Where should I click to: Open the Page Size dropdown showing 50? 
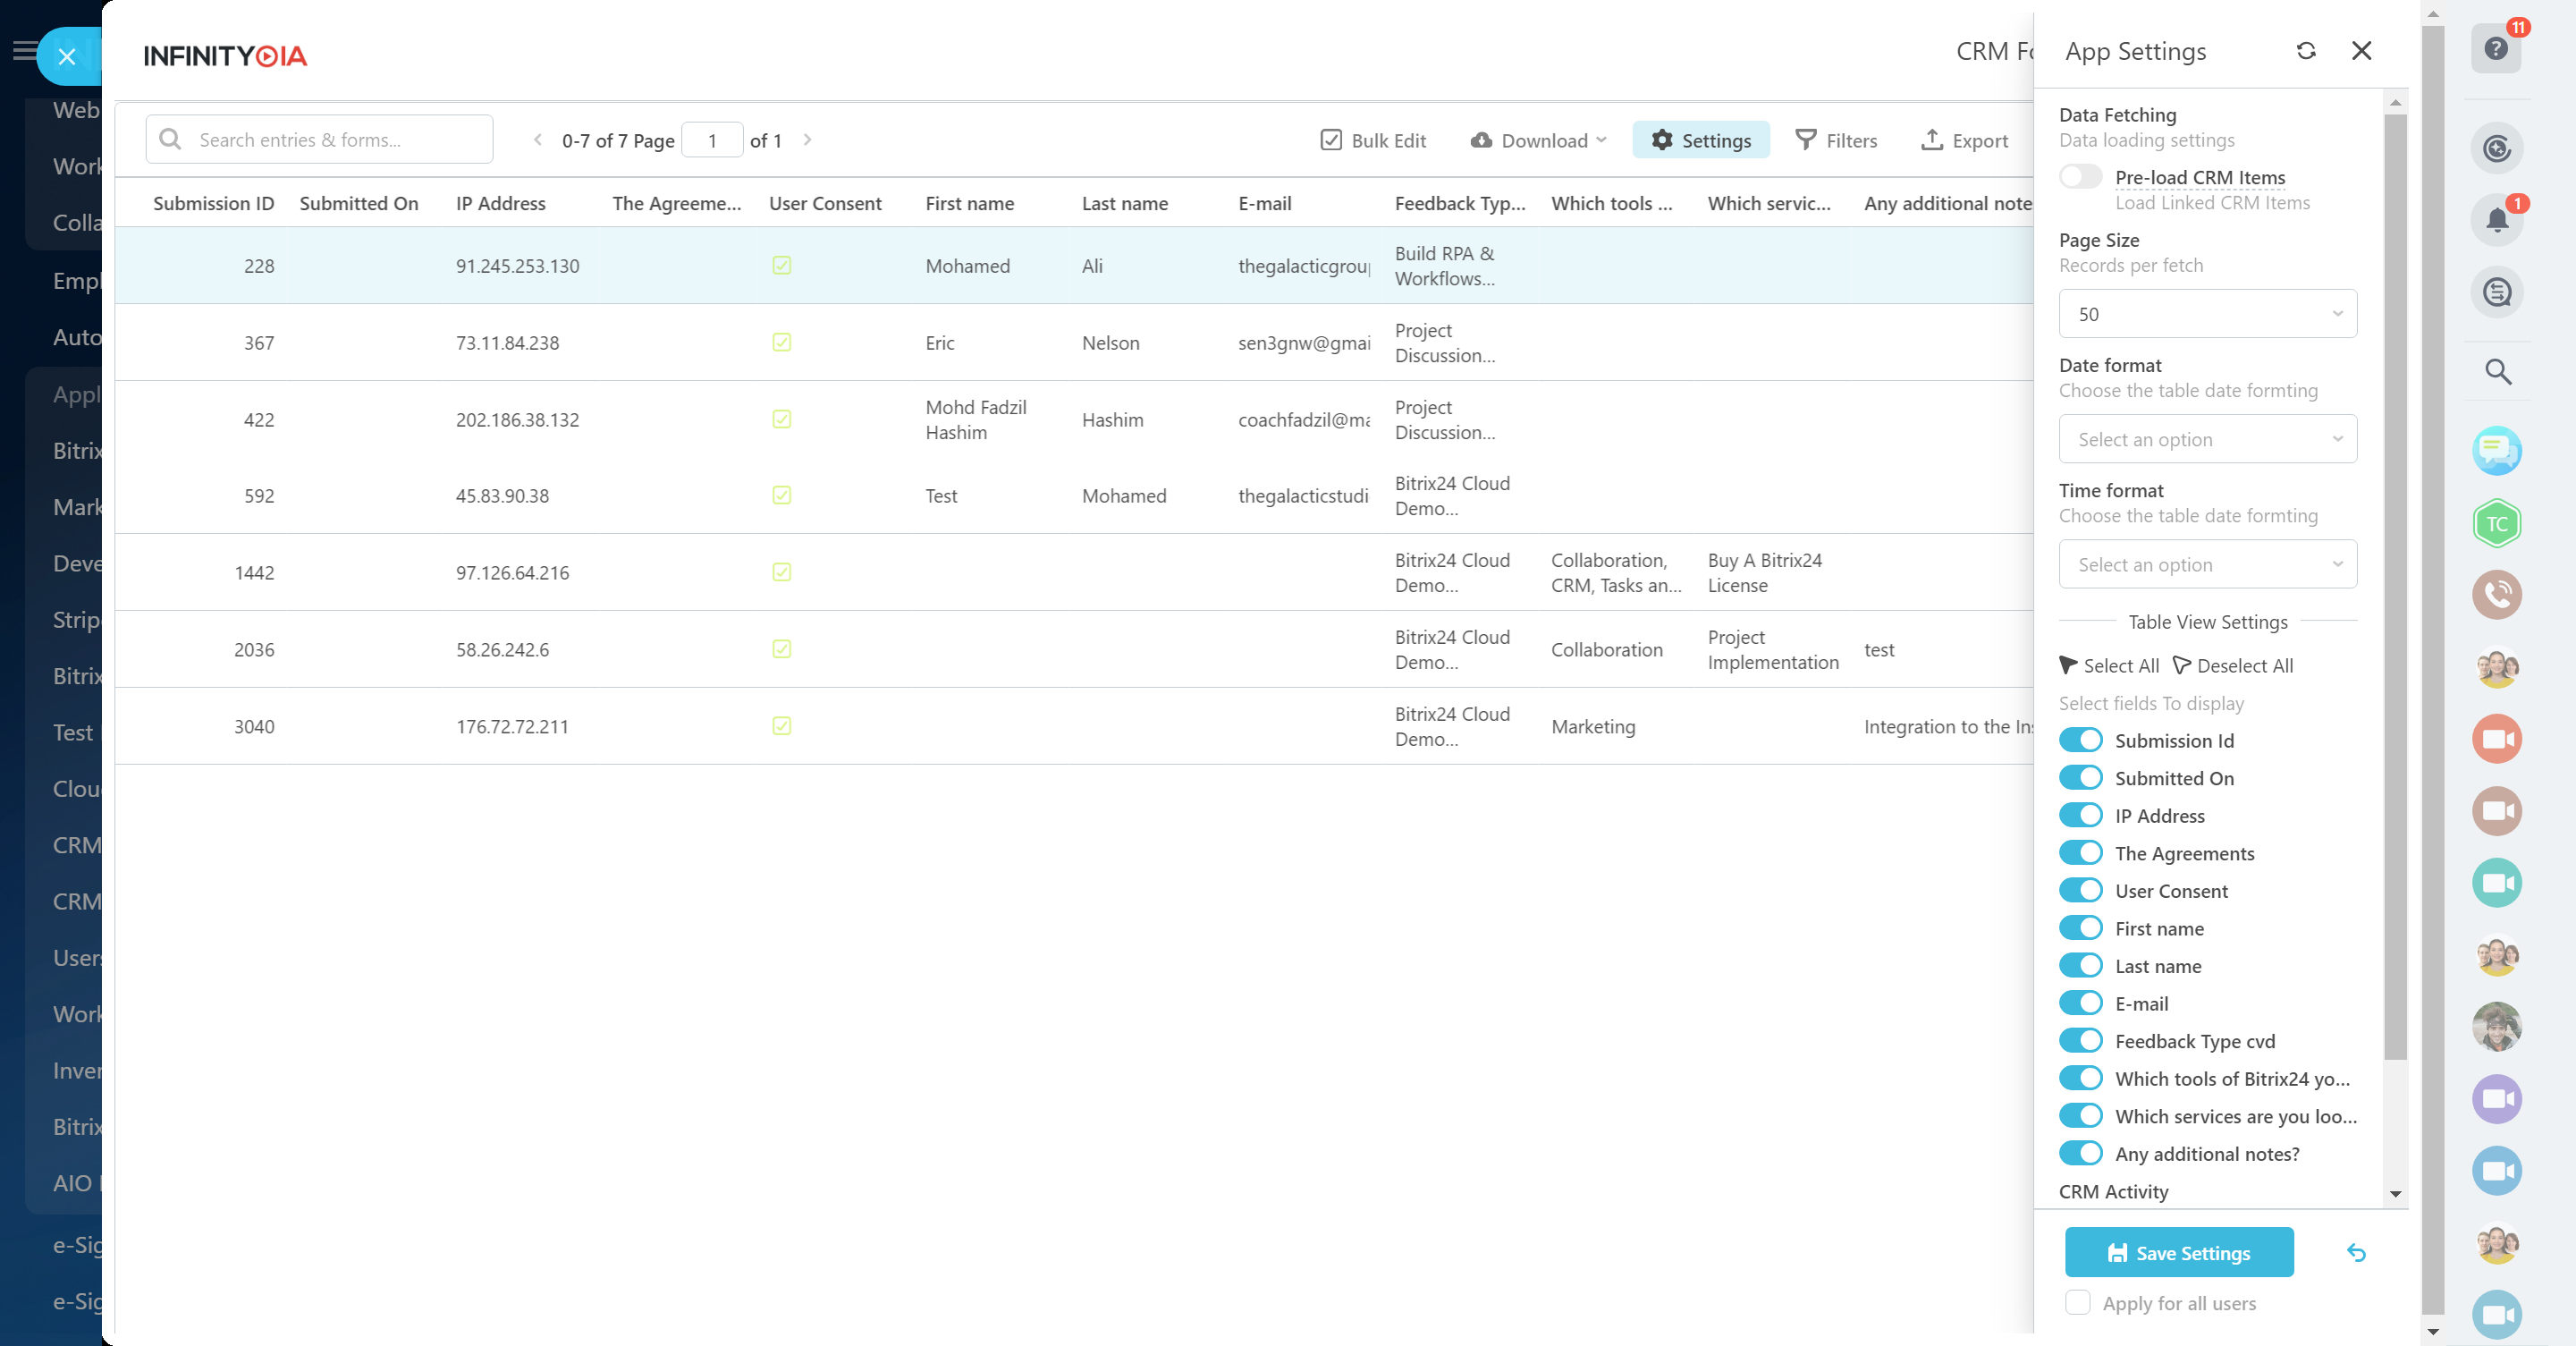2207,314
